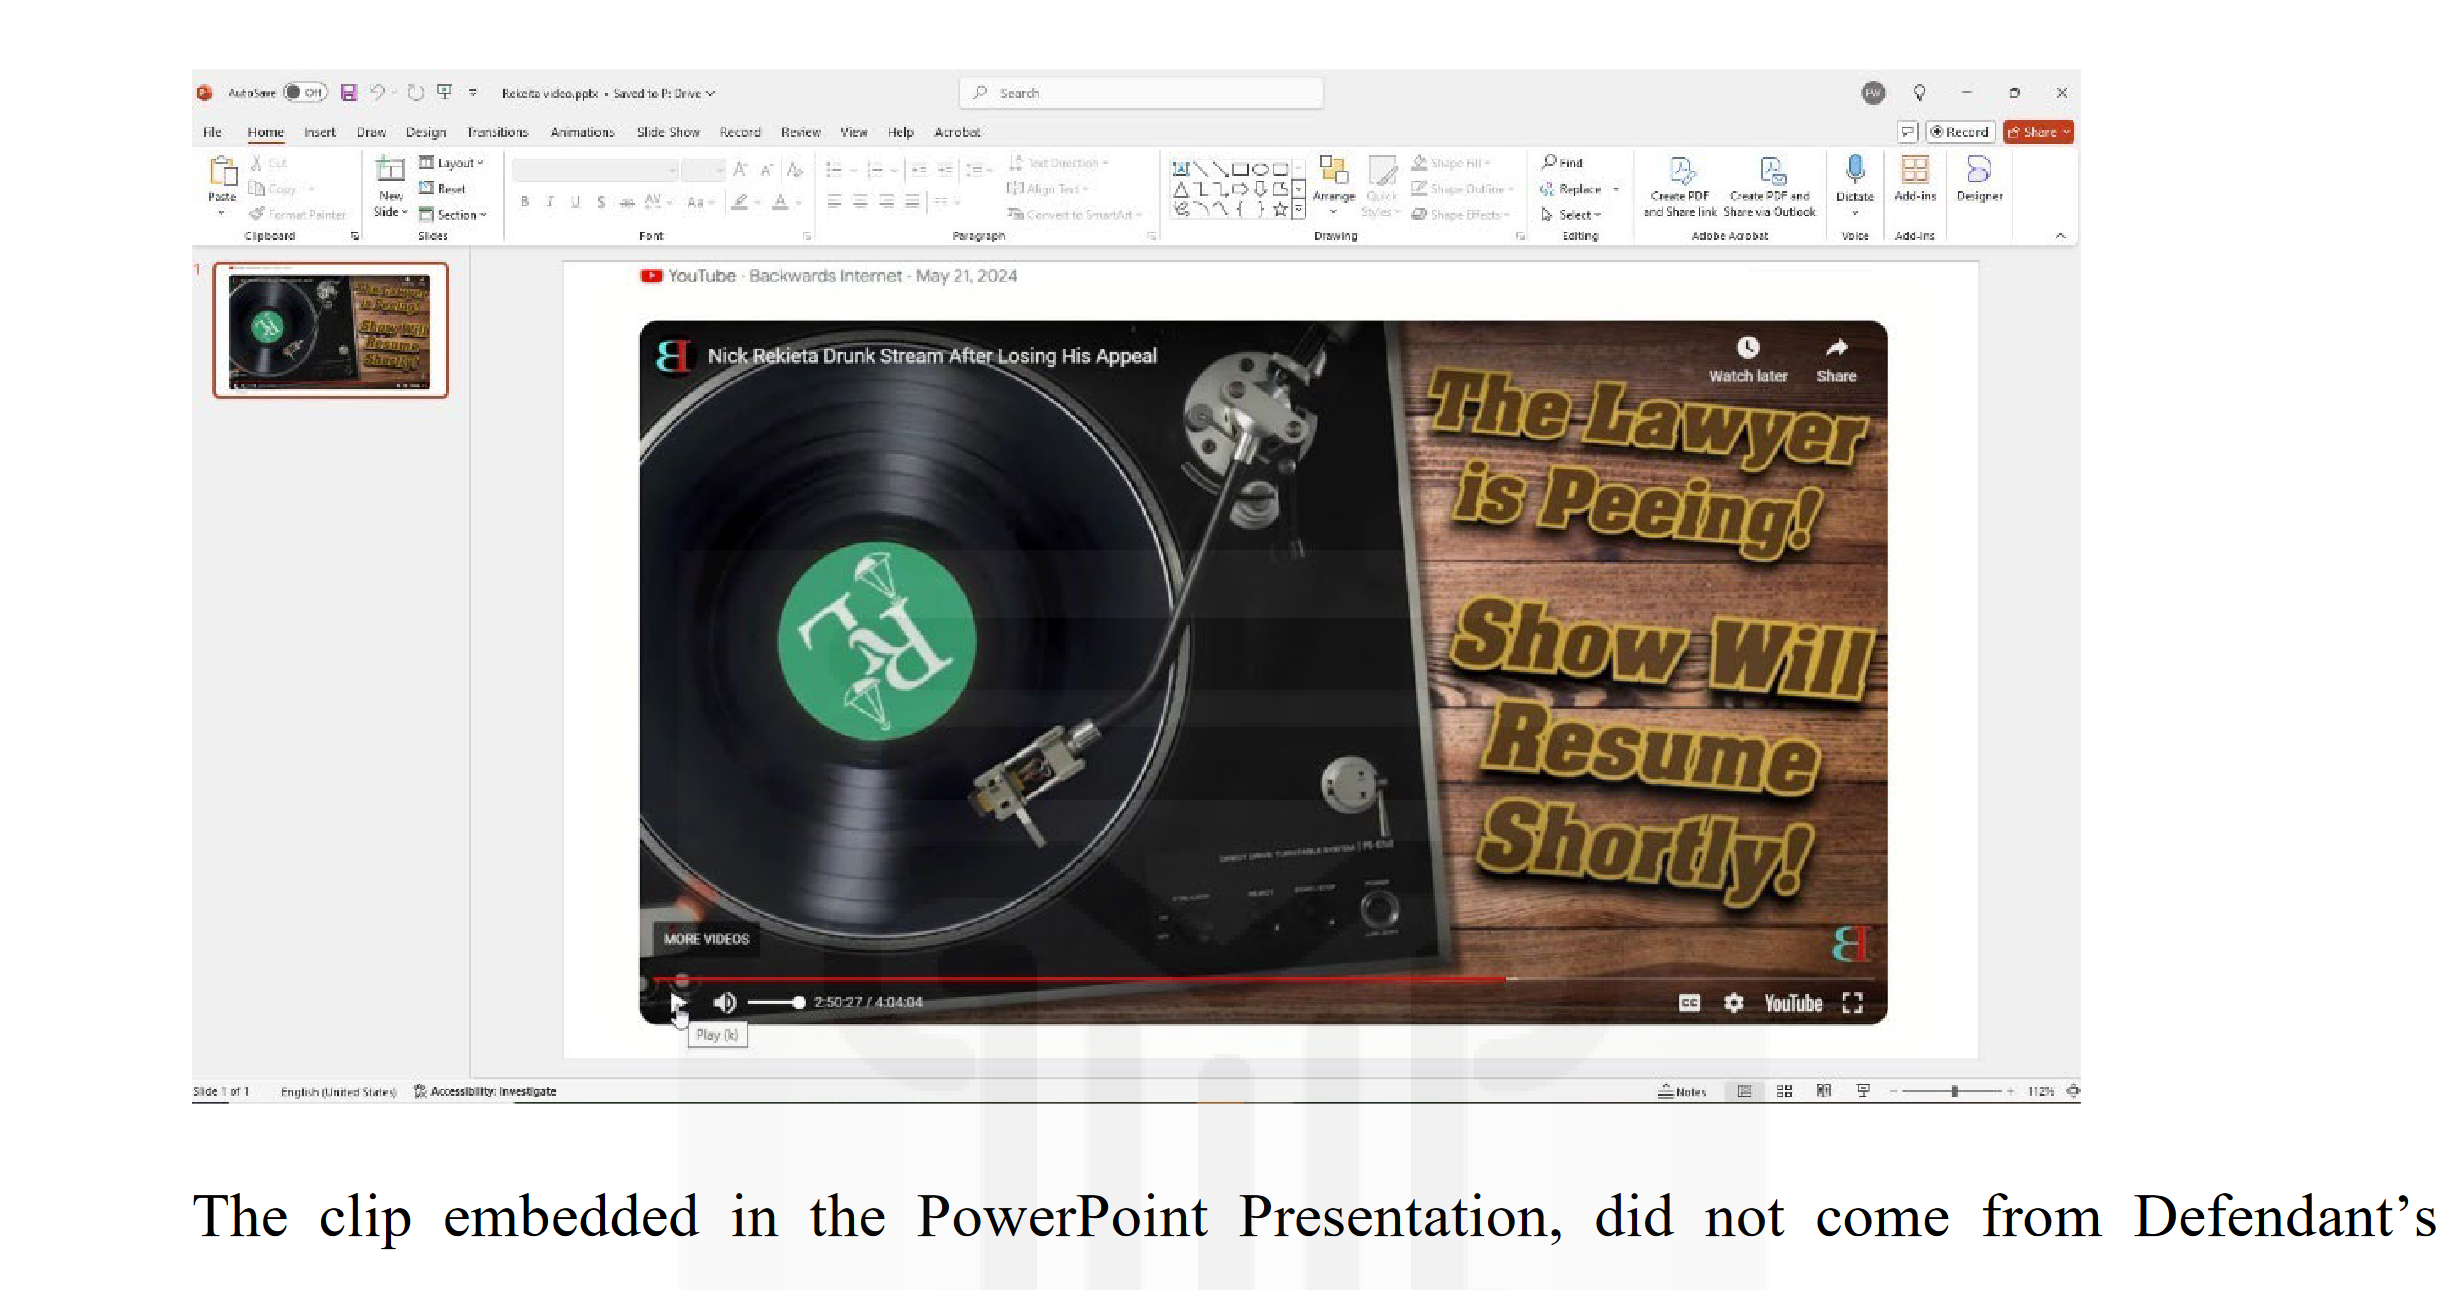2464x1290 pixels.
Task: Select the star shape in shapes gallery
Action: (1280, 209)
